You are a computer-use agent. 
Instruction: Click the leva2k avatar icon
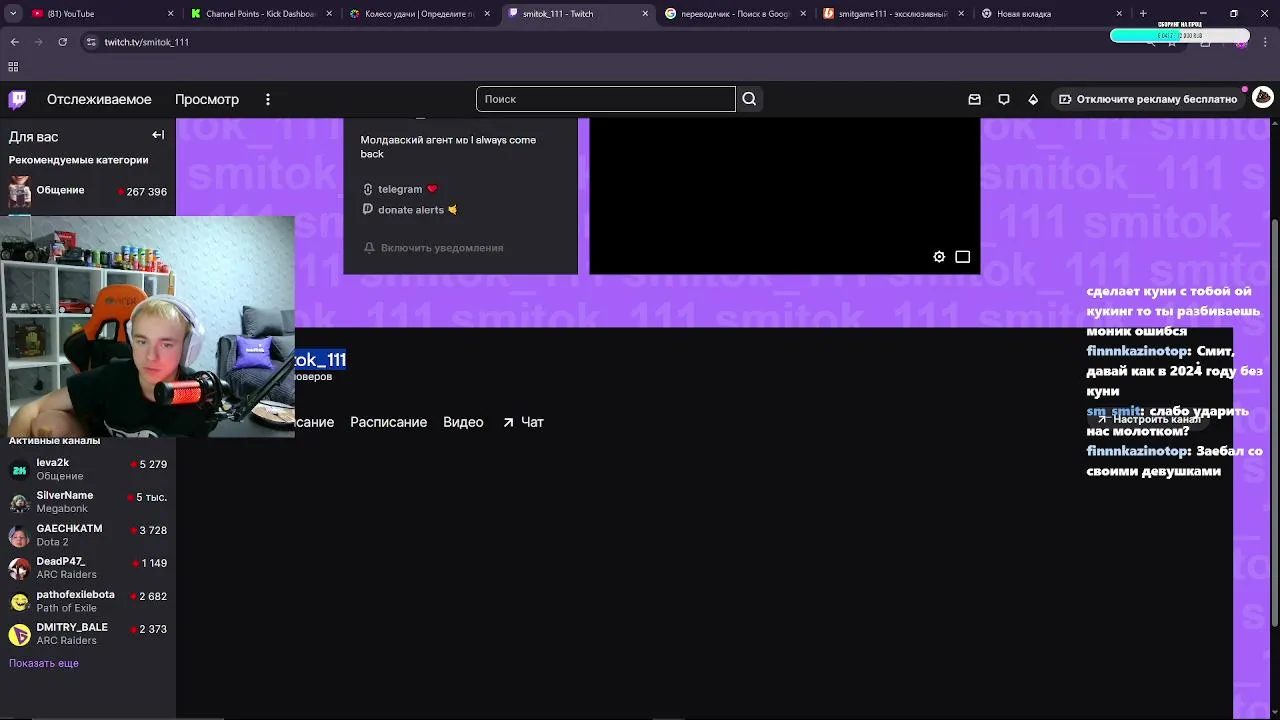coord(19,470)
